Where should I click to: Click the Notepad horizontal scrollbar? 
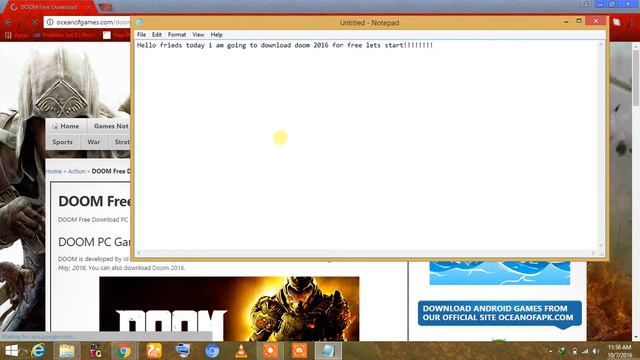point(366,253)
